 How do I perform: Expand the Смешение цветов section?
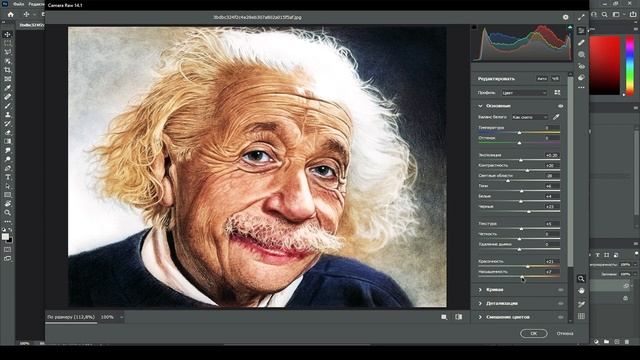click(480, 317)
